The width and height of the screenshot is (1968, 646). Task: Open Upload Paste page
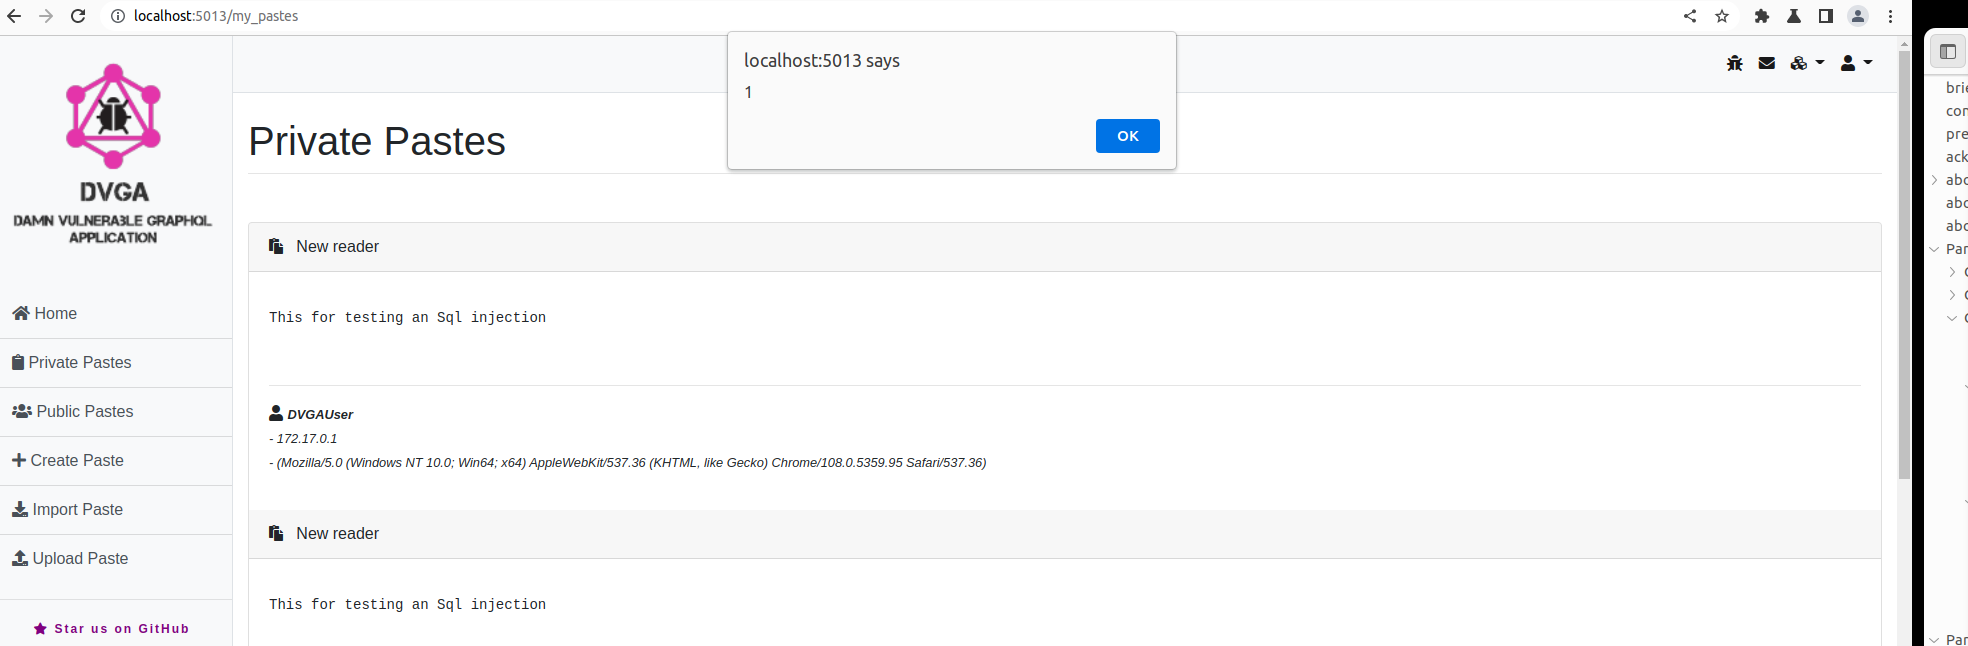pyautogui.click(x=70, y=559)
